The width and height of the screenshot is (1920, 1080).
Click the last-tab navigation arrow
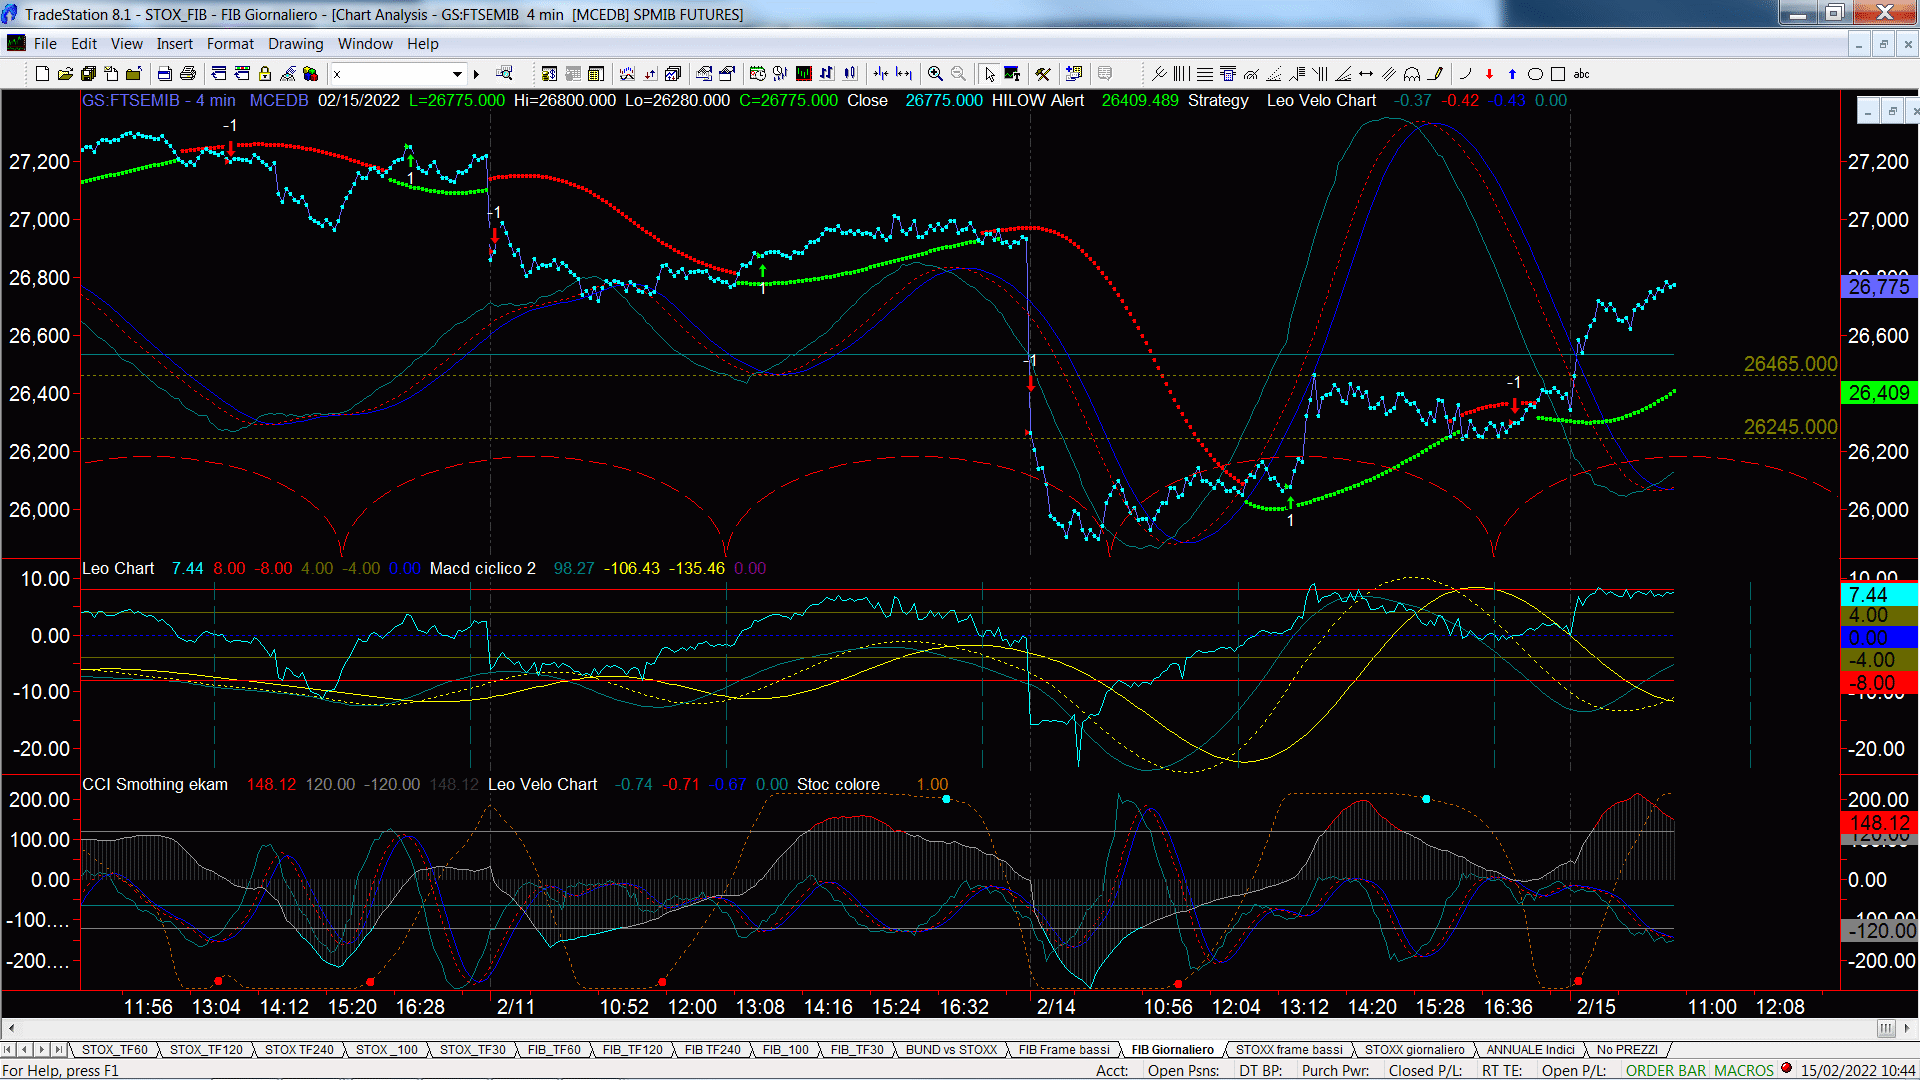(x=59, y=1049)
